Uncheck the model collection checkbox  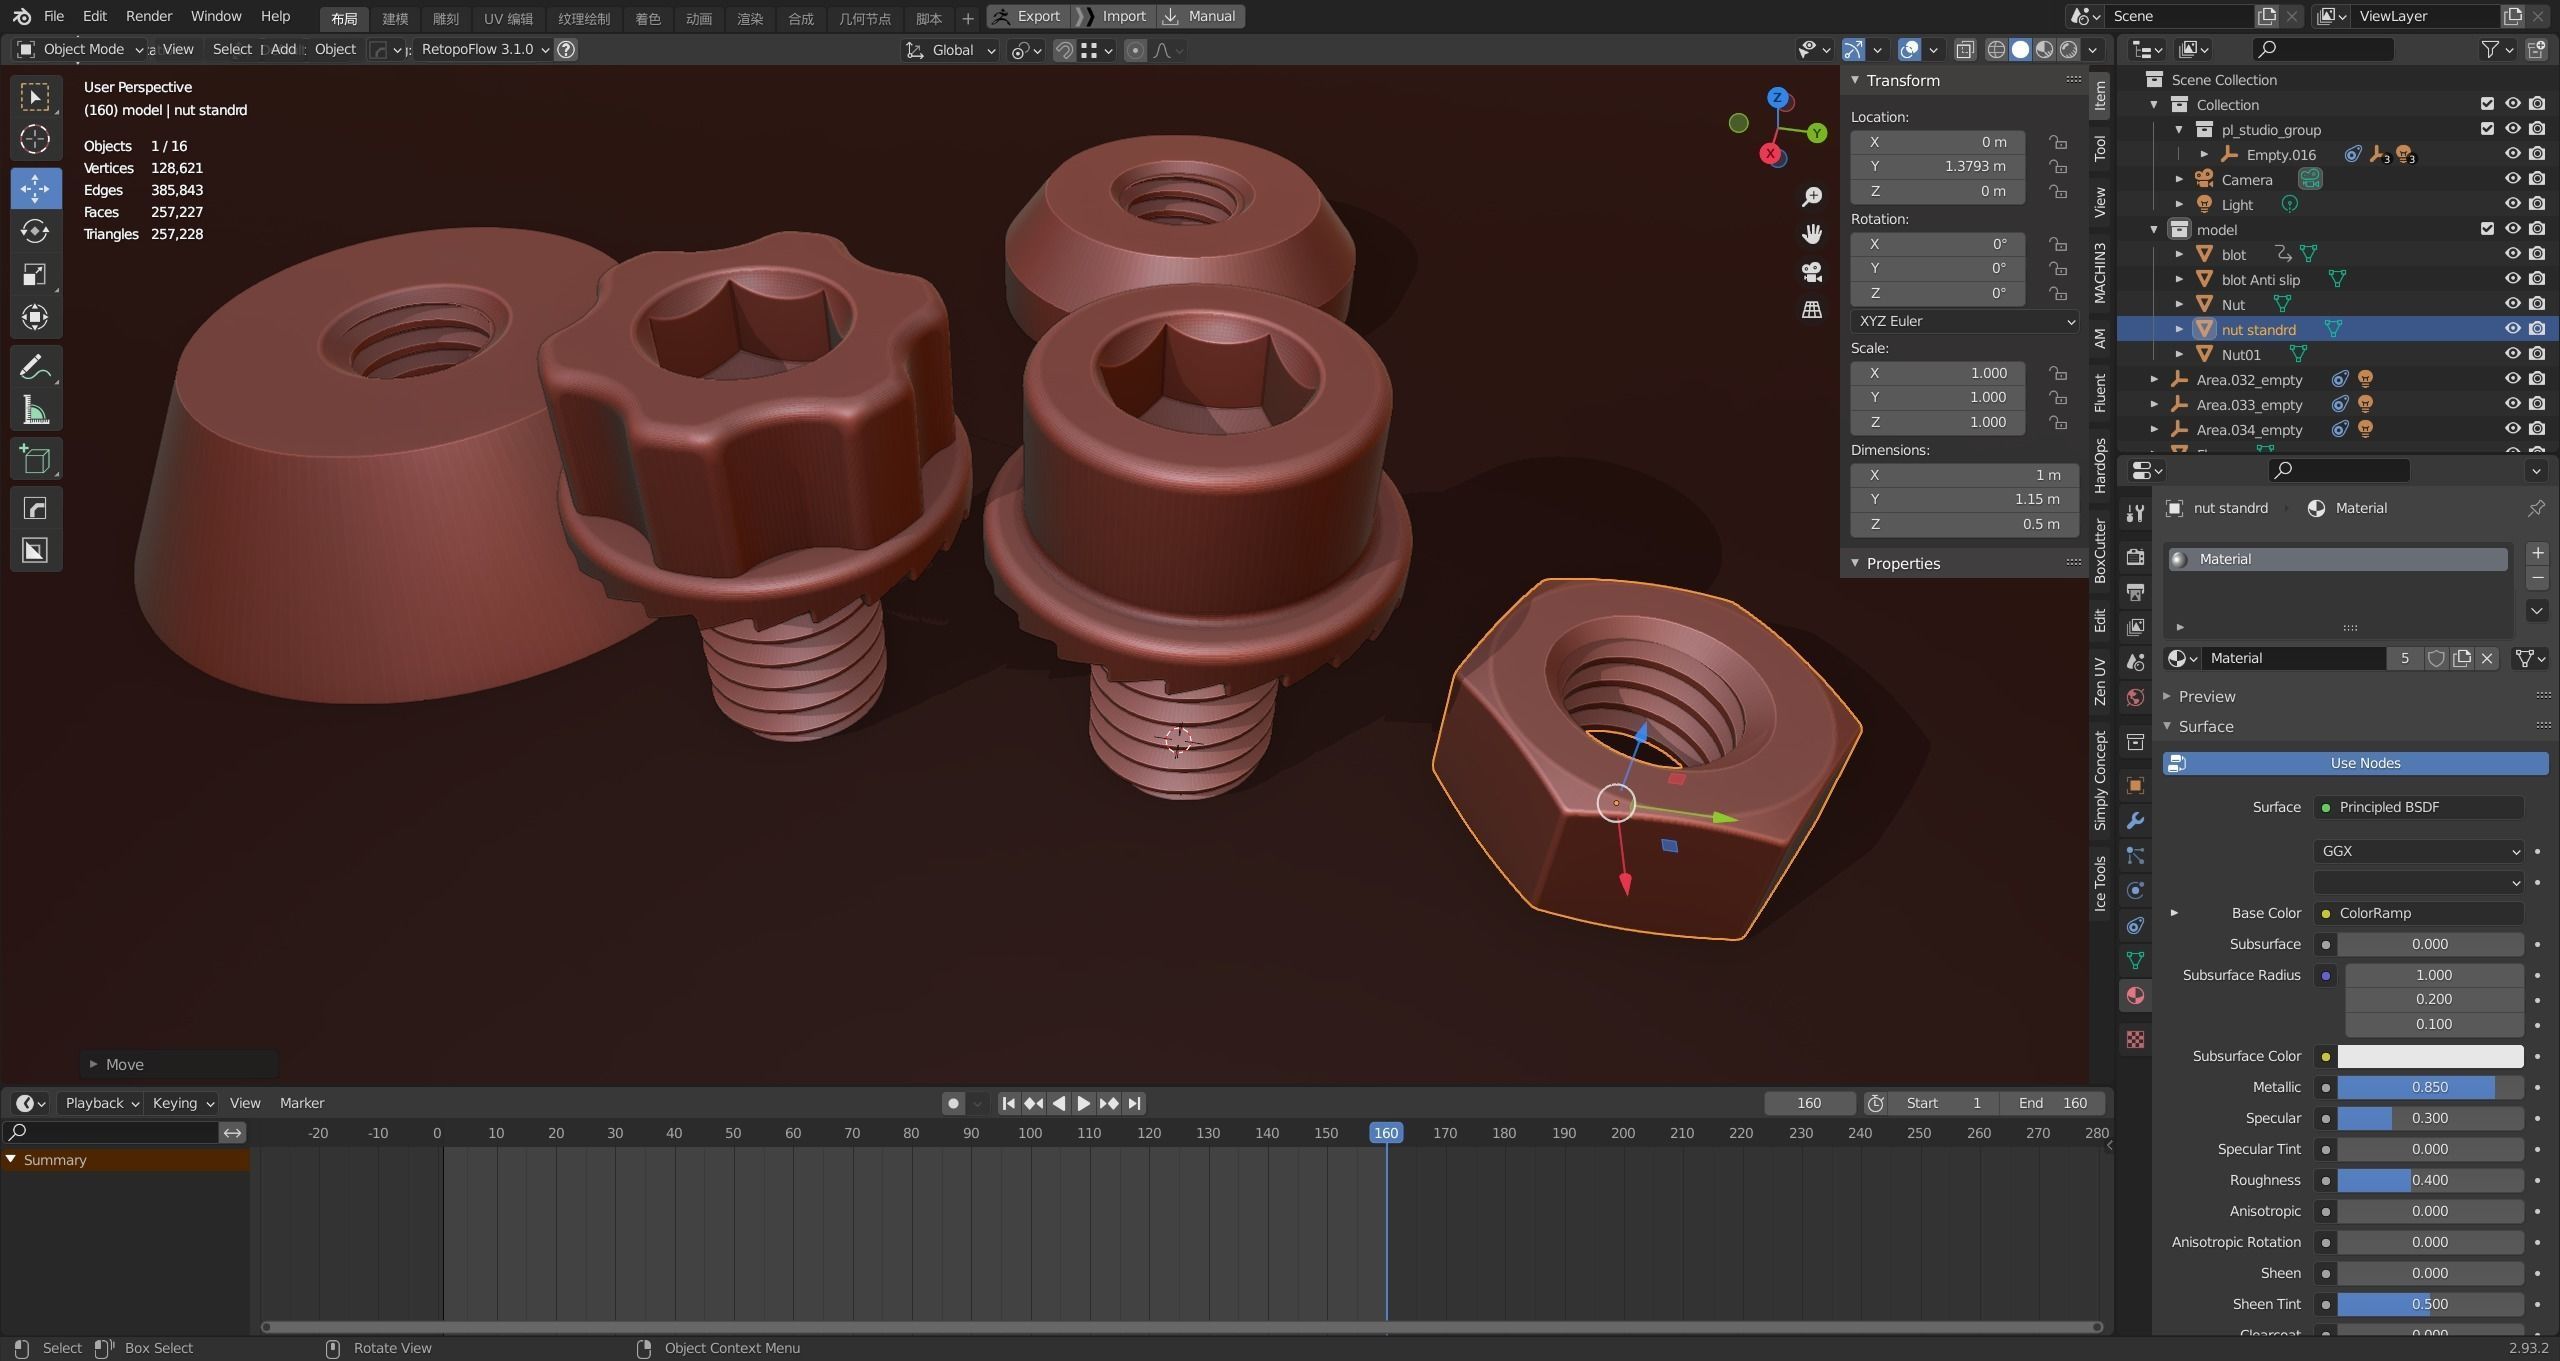2487,229
